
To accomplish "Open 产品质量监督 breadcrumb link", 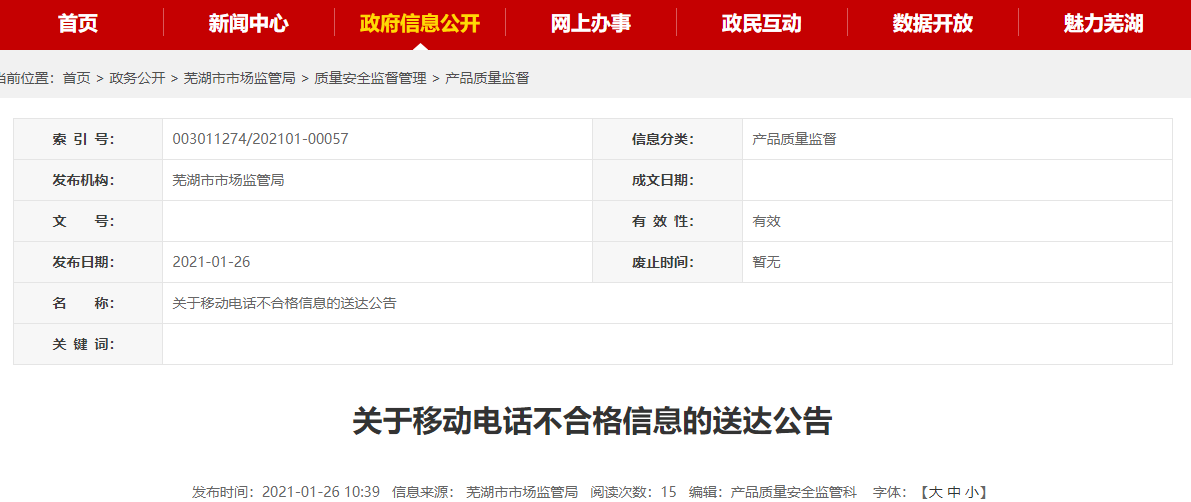I will tap(487, 77).
